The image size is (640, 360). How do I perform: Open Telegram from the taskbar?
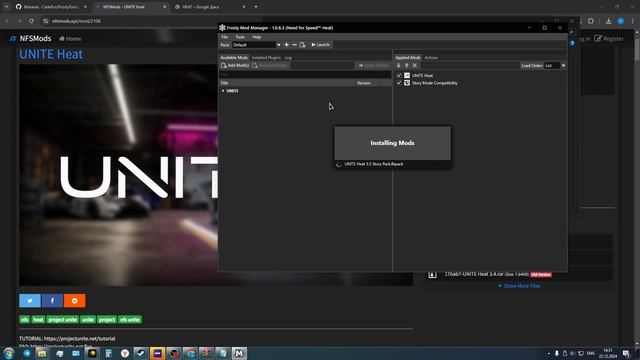click(27, 353)
